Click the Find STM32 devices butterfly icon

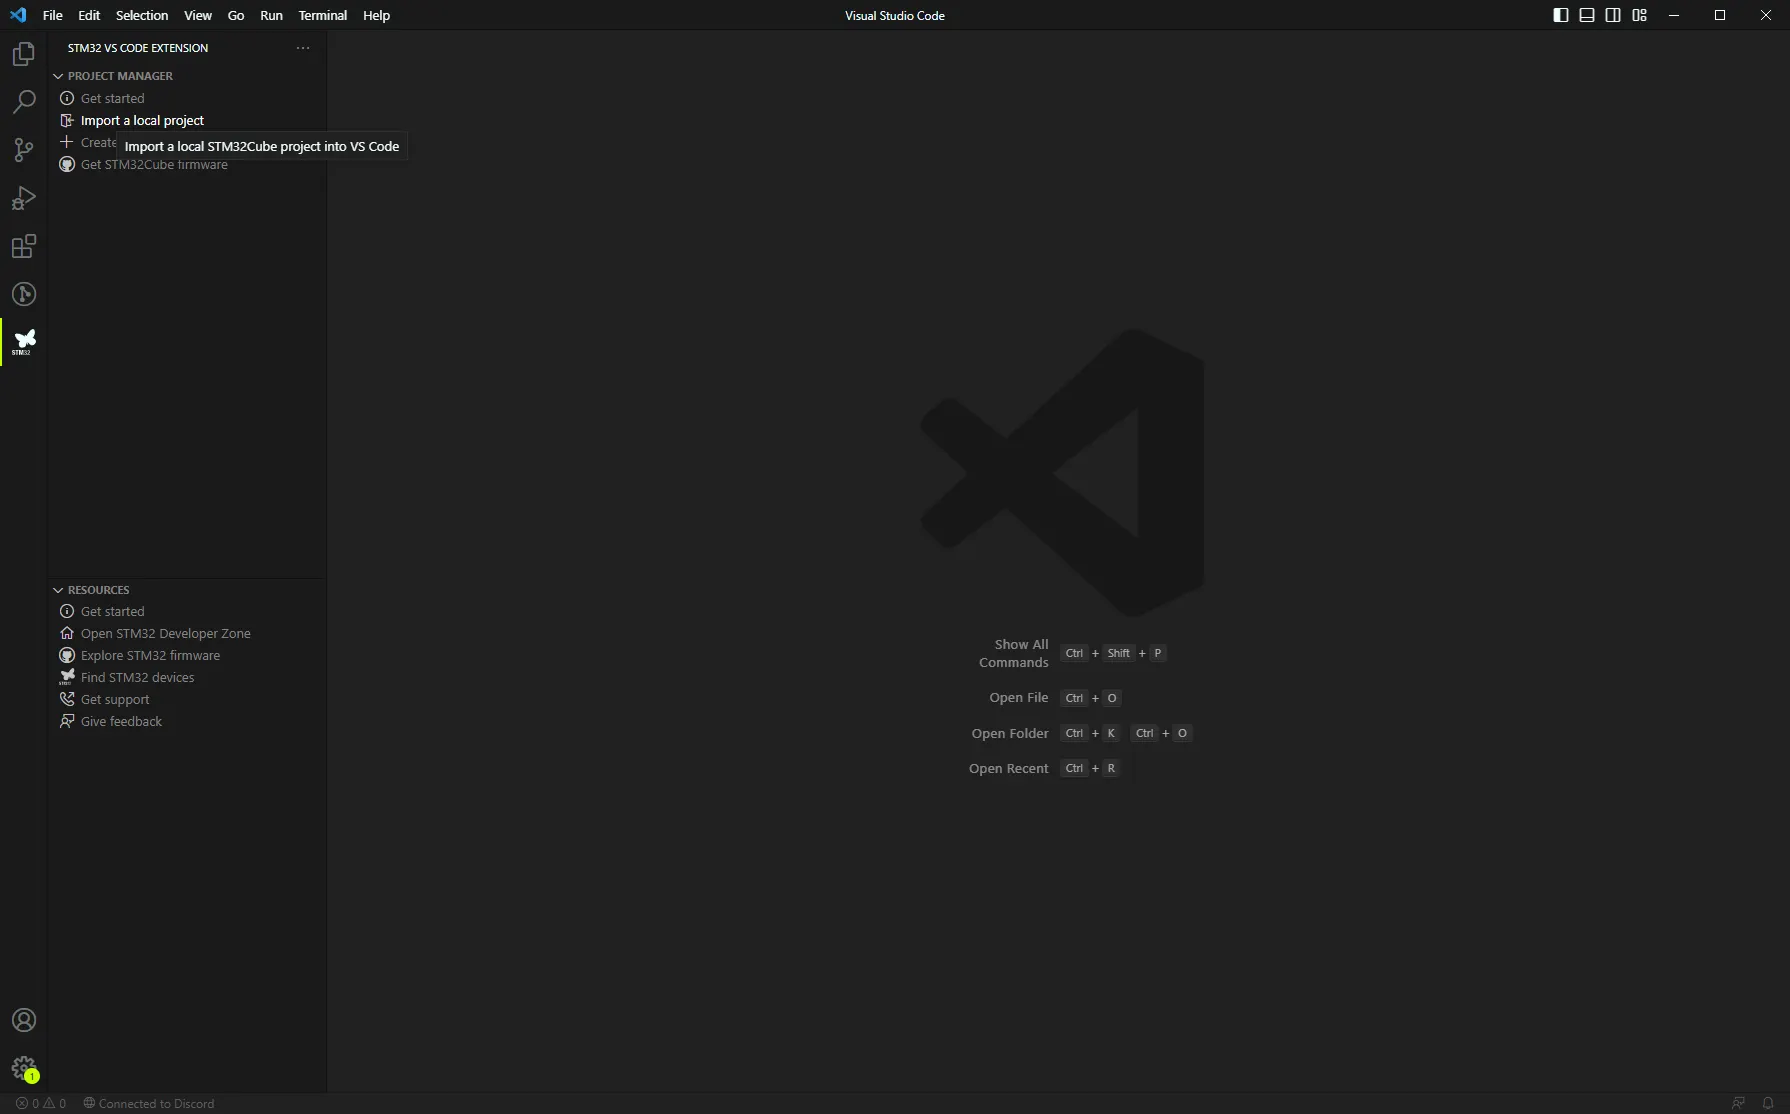click(x=67, y=677)
